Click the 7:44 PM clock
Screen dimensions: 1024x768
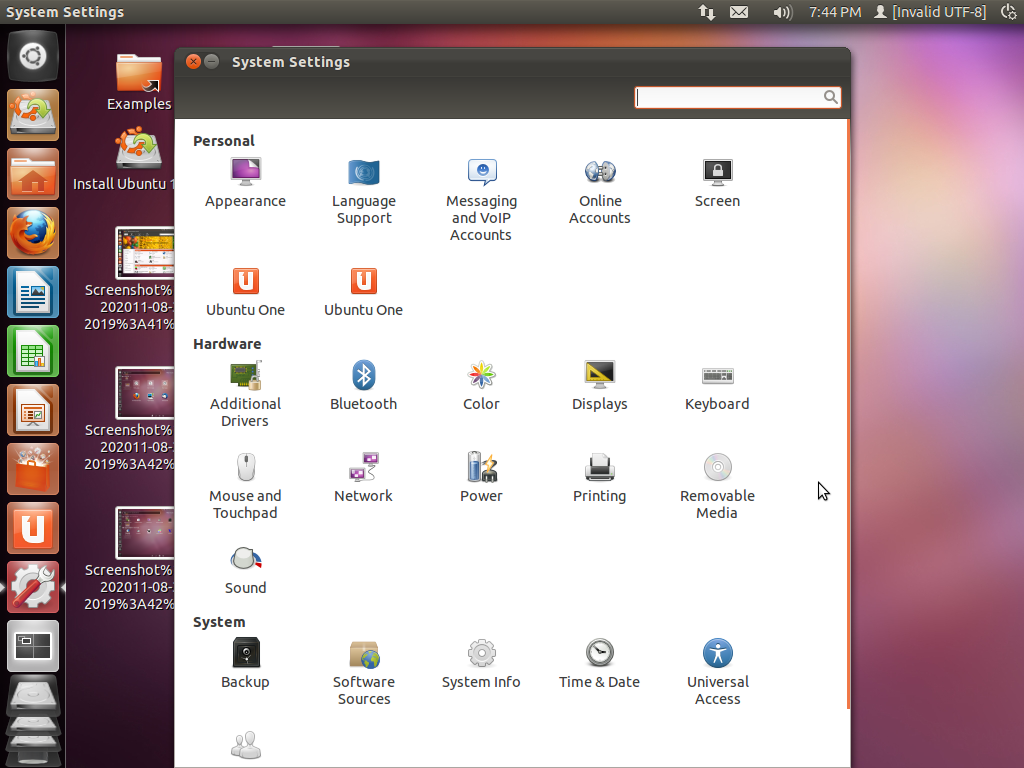[x=835, y=12]
